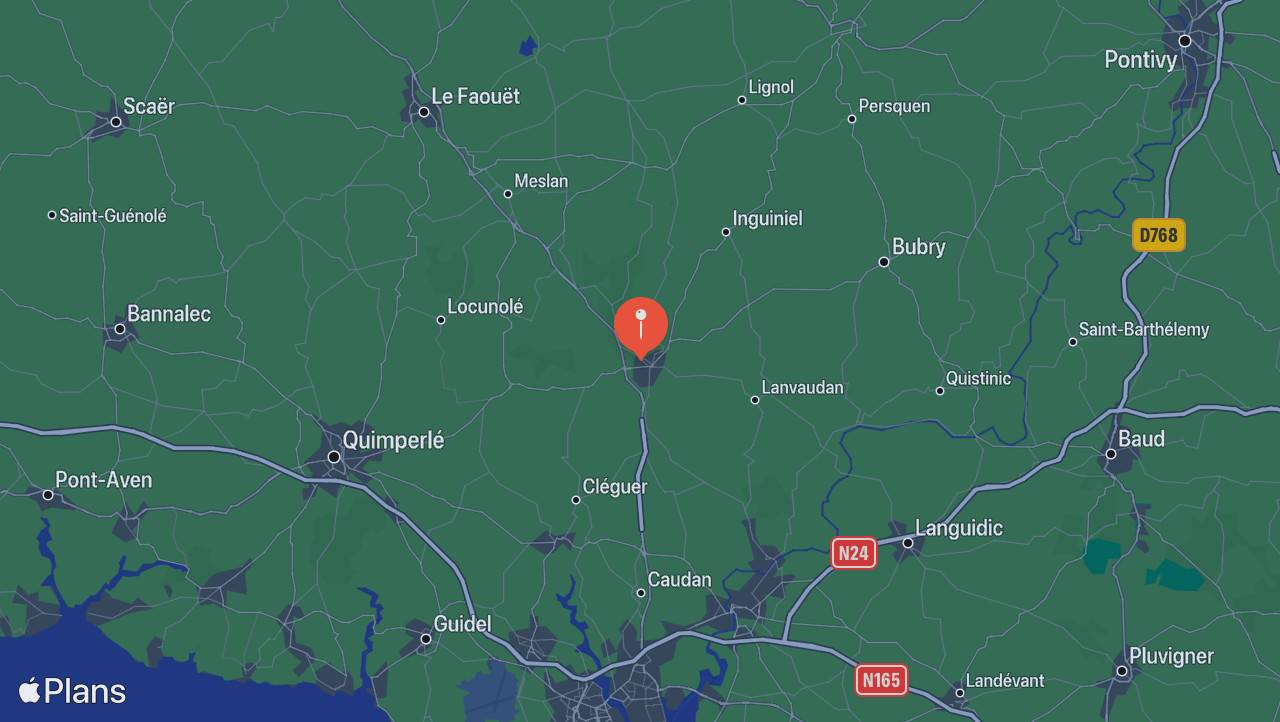The image size is (1280, 722).
Task: Select the D768 road shield
Action: coord(1159,235)
